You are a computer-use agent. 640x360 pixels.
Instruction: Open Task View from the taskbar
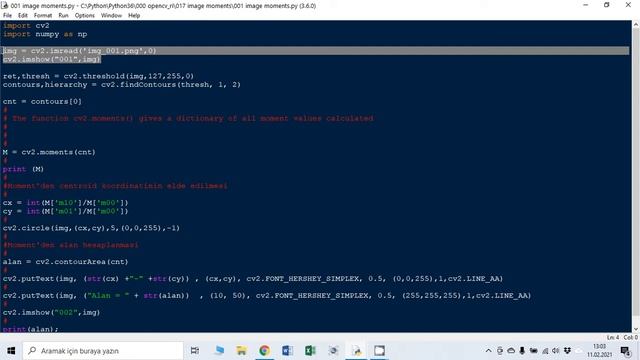(195, 351)
